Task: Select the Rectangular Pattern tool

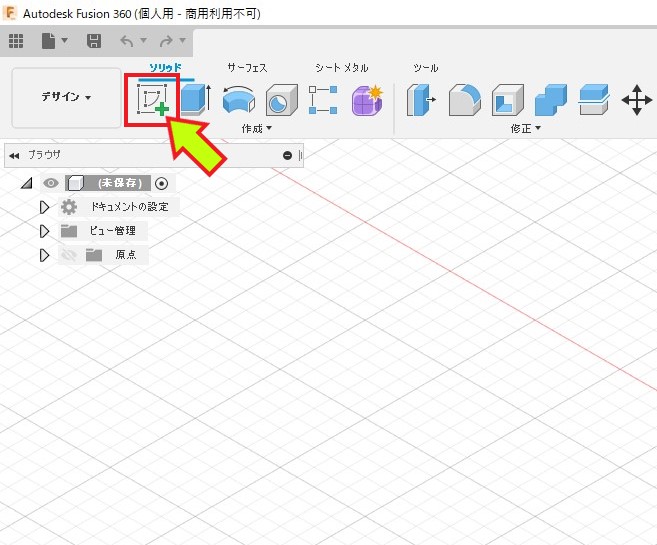Action: [x=323, y=100]
